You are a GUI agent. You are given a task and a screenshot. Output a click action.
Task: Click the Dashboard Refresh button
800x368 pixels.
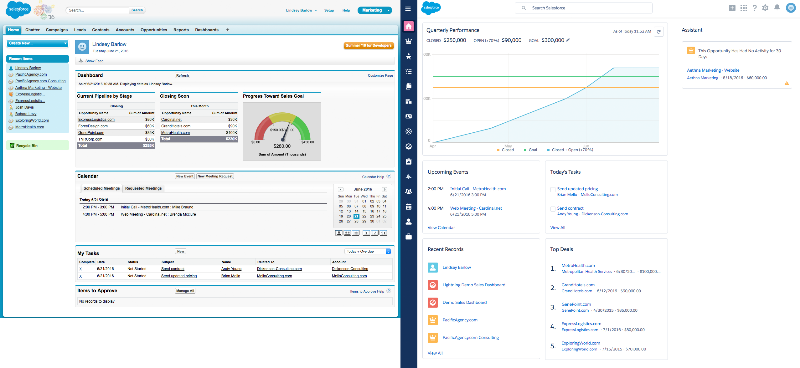183,76
